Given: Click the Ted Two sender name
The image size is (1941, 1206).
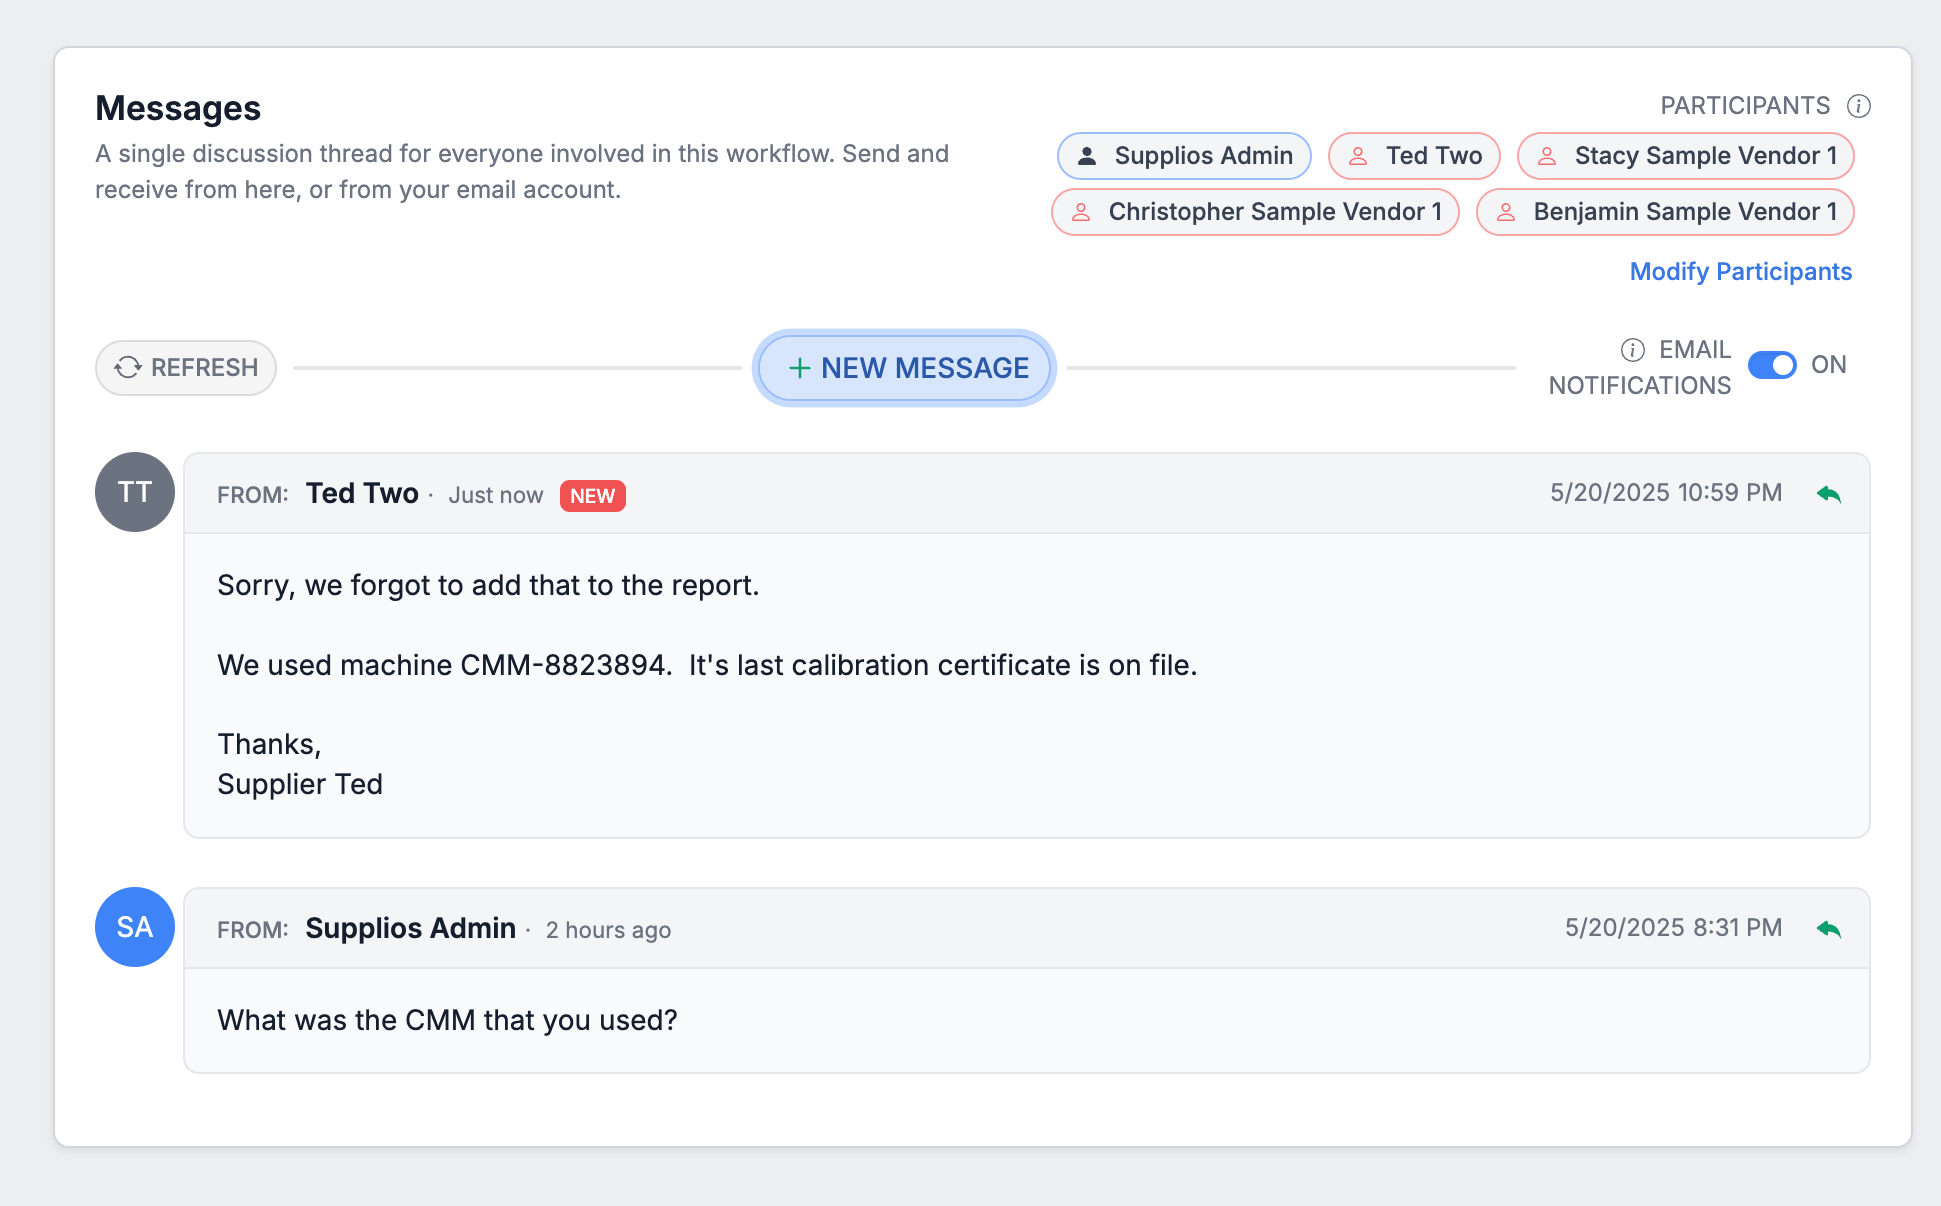Looking at the screenshot, I should coord(361,492).
